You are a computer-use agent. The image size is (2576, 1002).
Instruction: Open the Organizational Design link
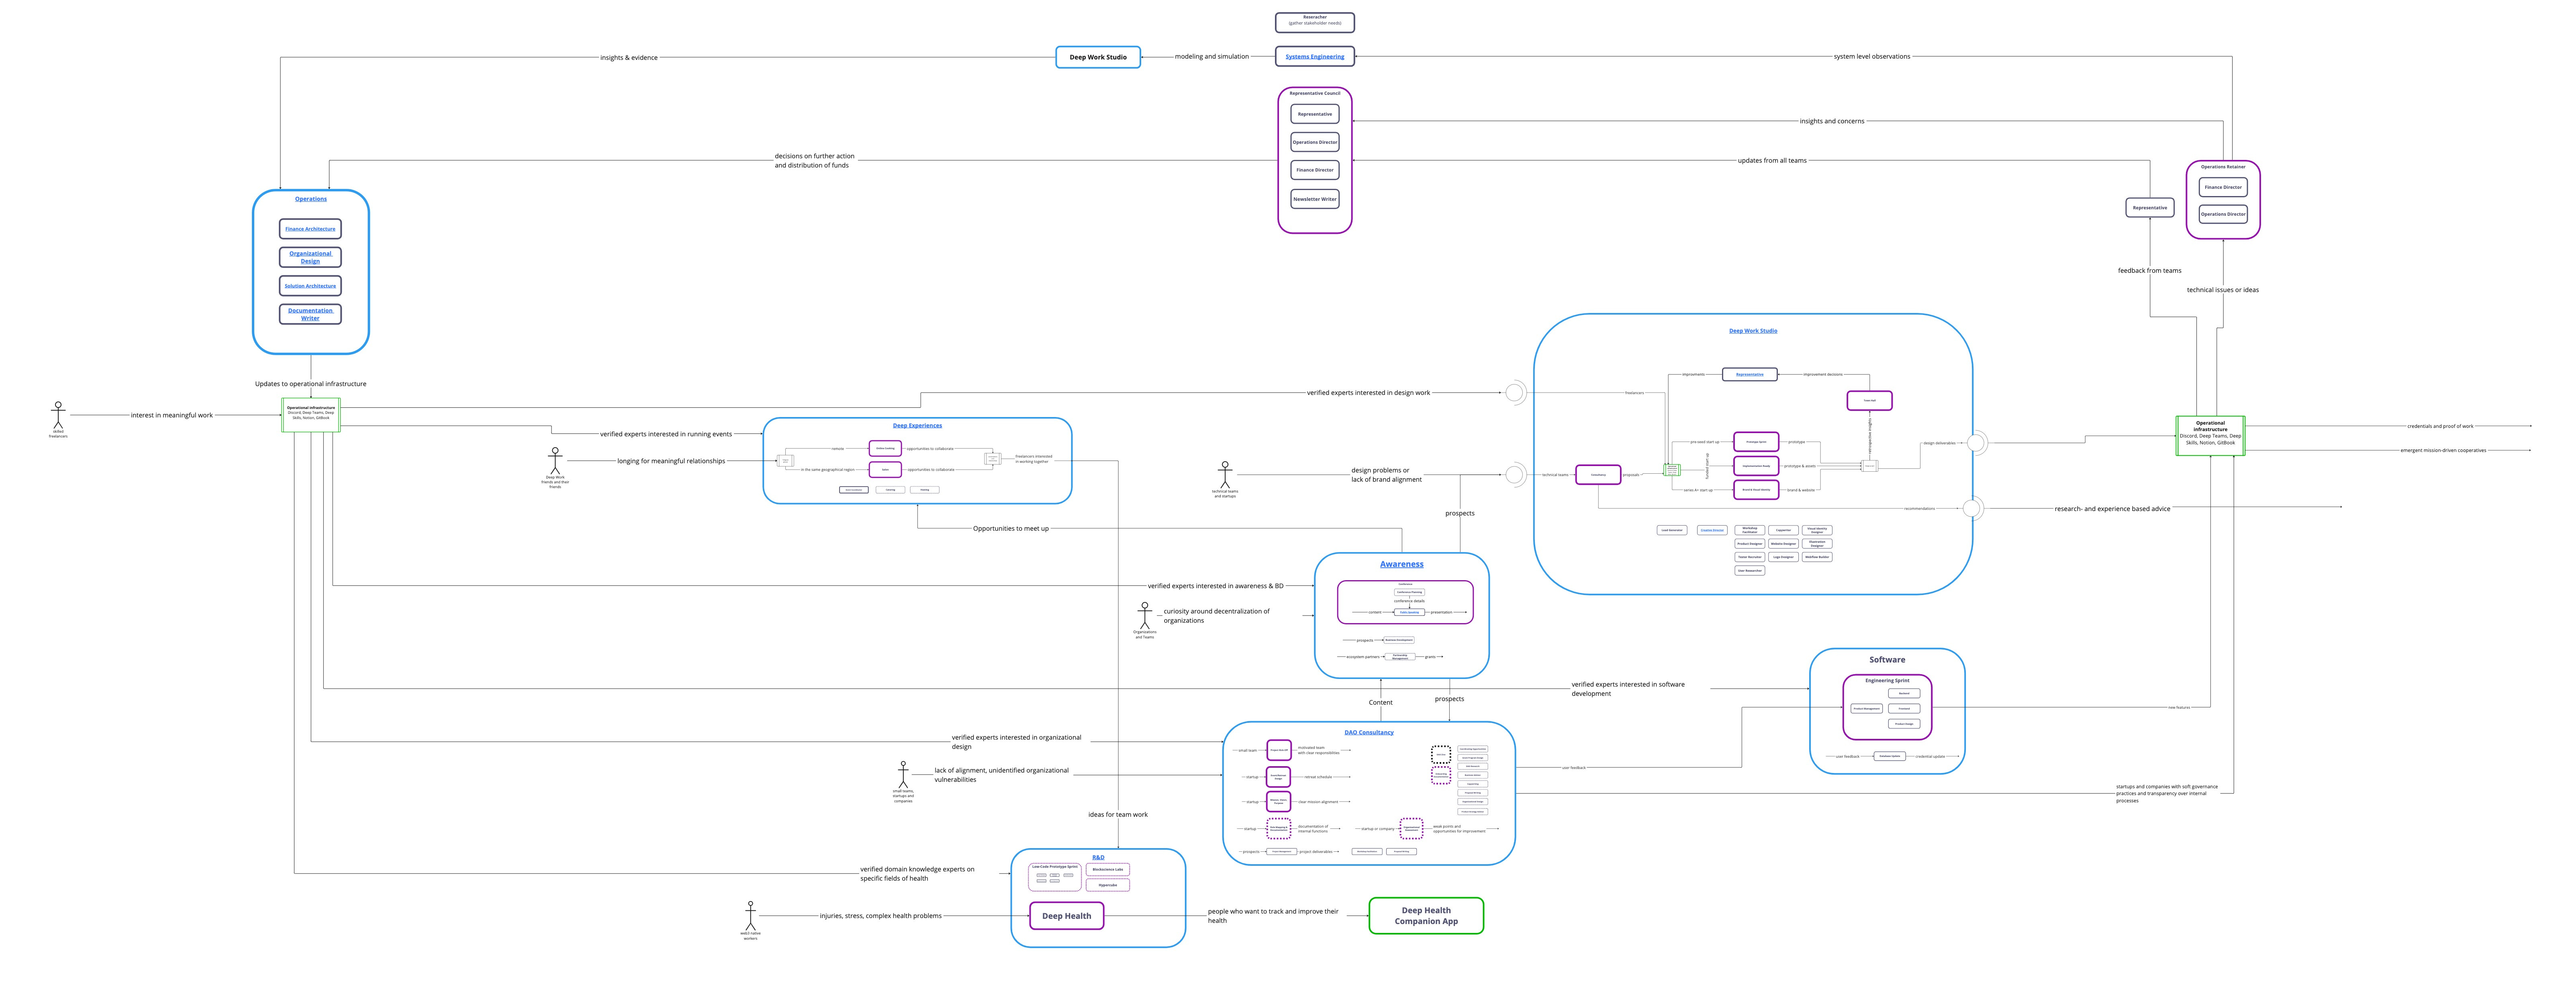(310, 257)
